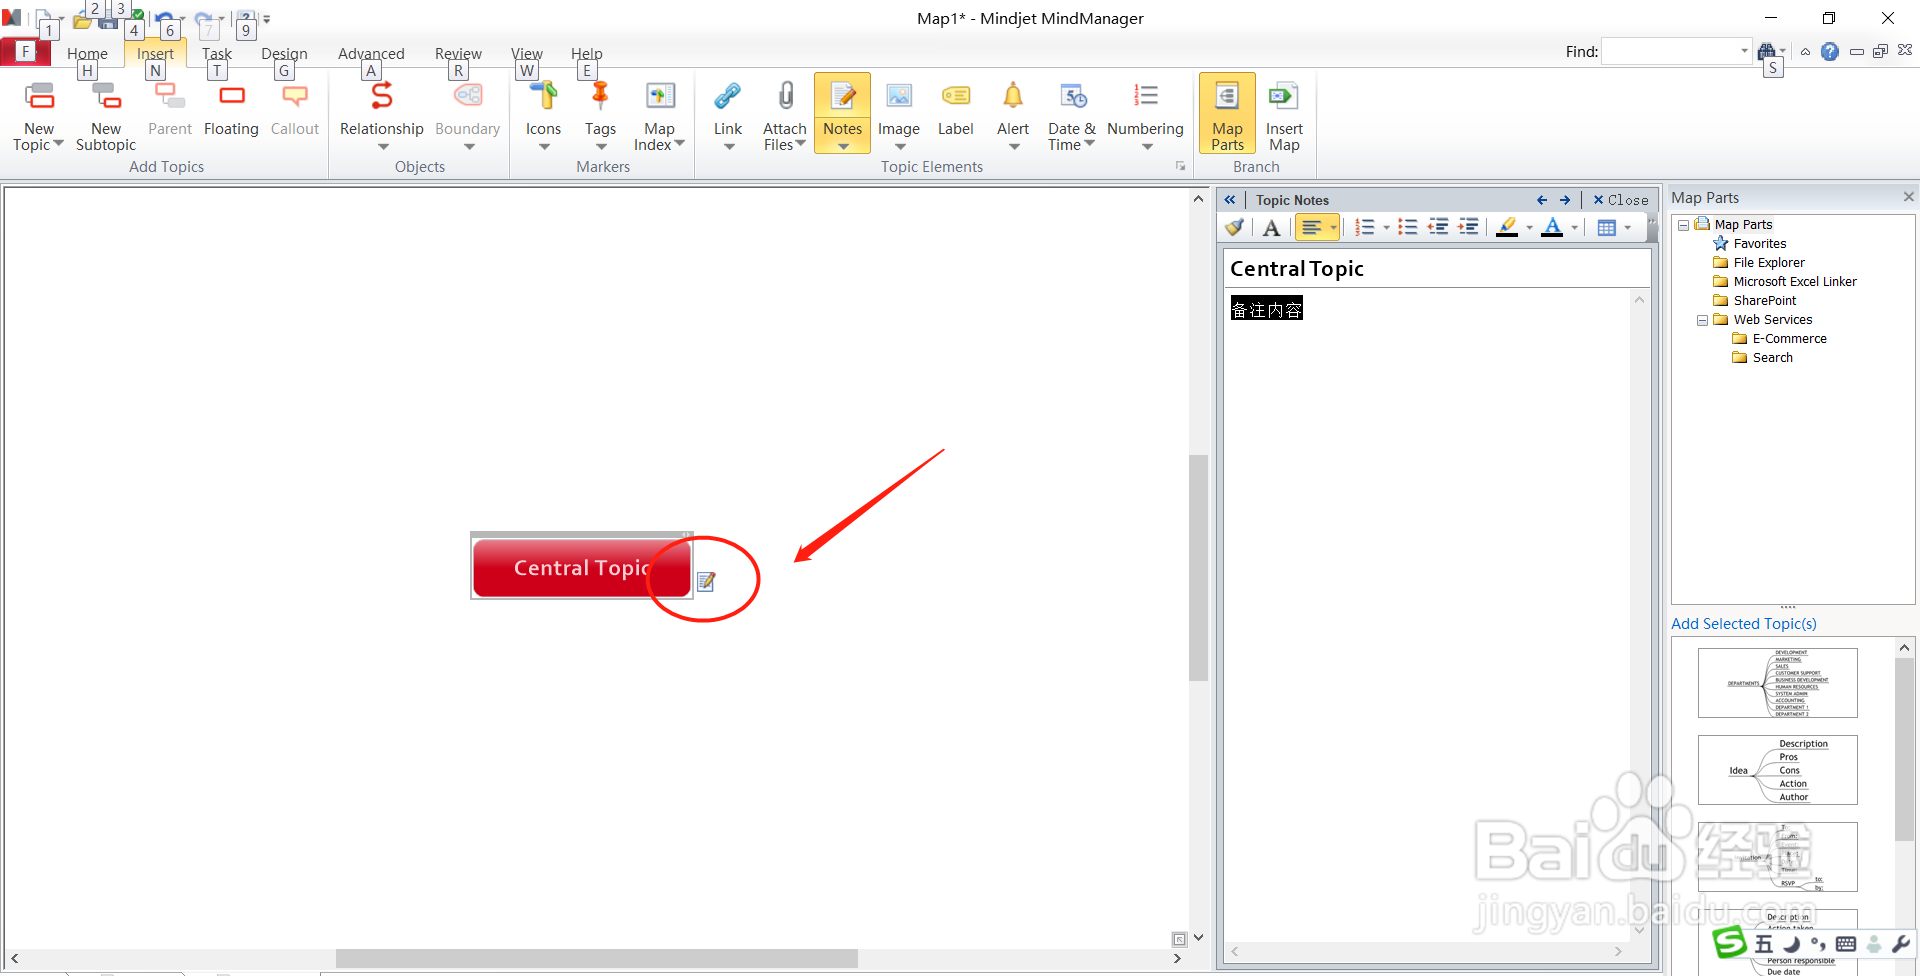Viewport: 1920px width, 976px height.
Task: Open the Map Index
Action: [659, 116]
